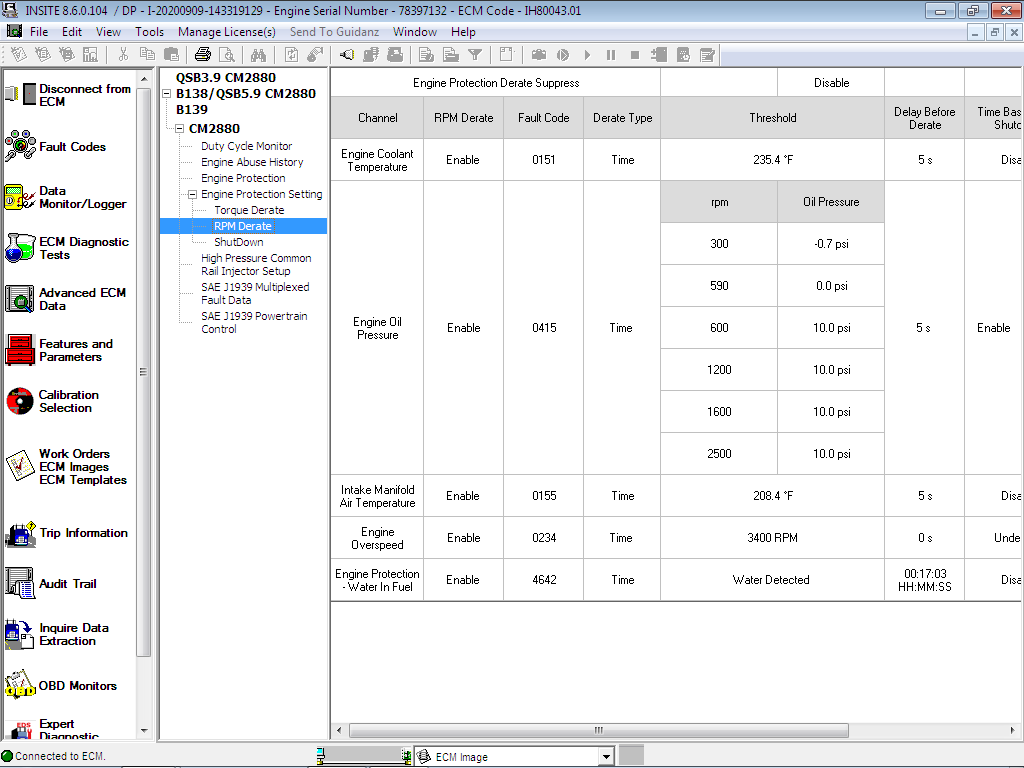Open the Tools menu
Screen dimensions: 1024x768
pyautogui.click(x=149, y=31)
